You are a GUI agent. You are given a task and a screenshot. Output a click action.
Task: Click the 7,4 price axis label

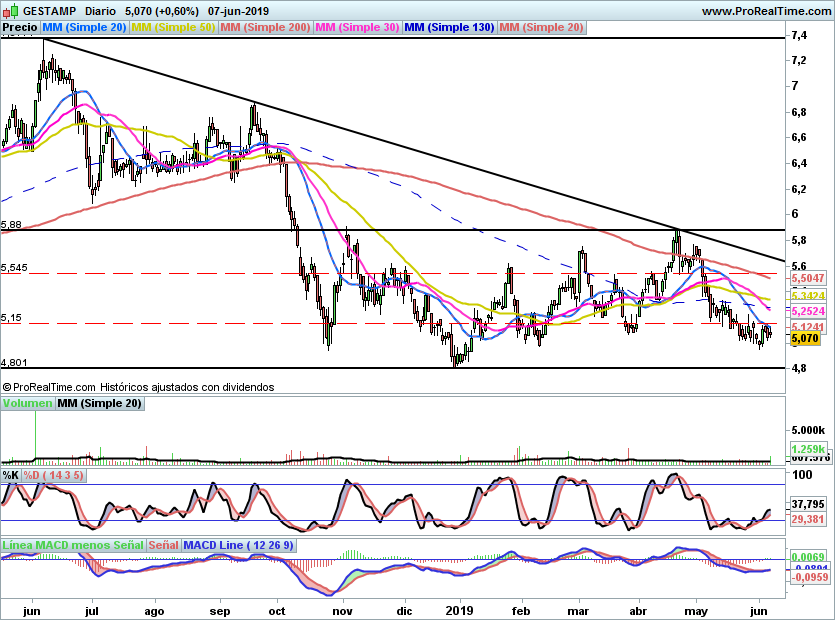[799, 36]
